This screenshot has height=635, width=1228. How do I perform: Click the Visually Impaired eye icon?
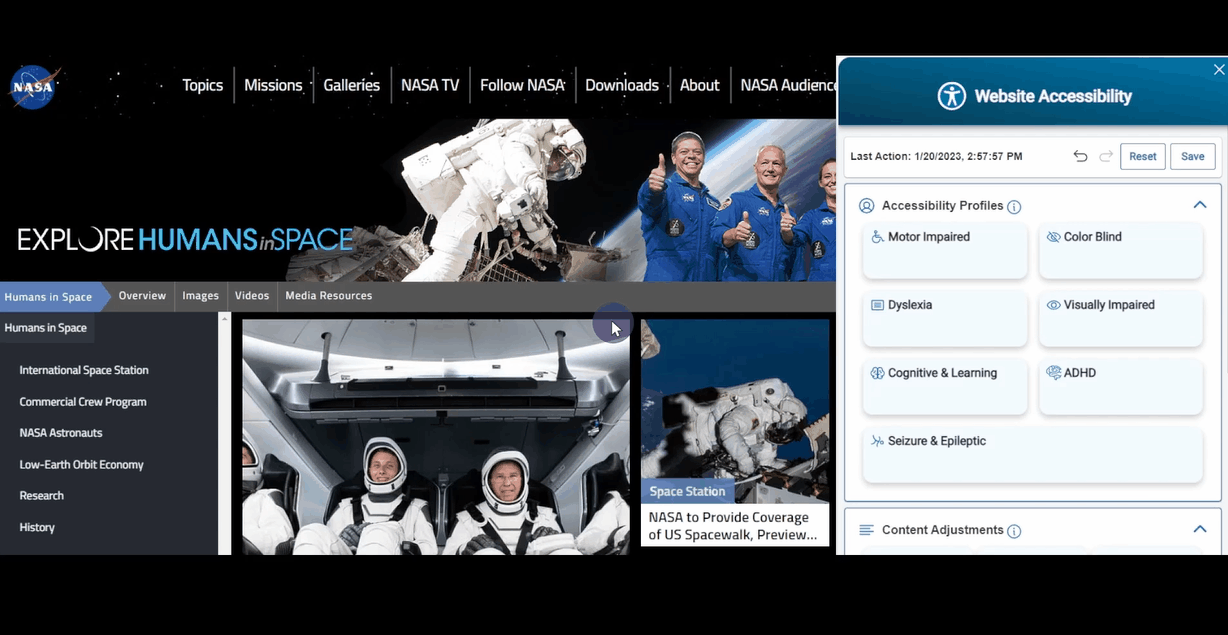coord(1053,305)
